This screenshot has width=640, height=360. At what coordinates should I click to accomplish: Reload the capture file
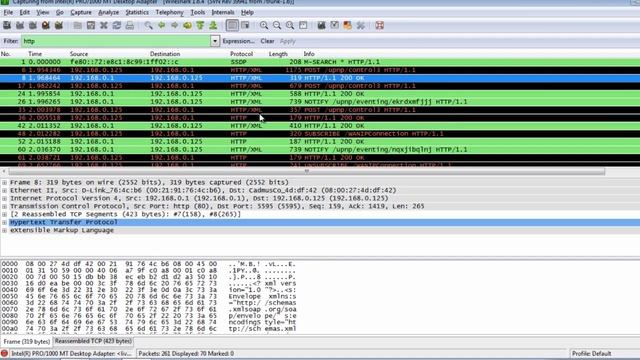[x=117, y=25]
